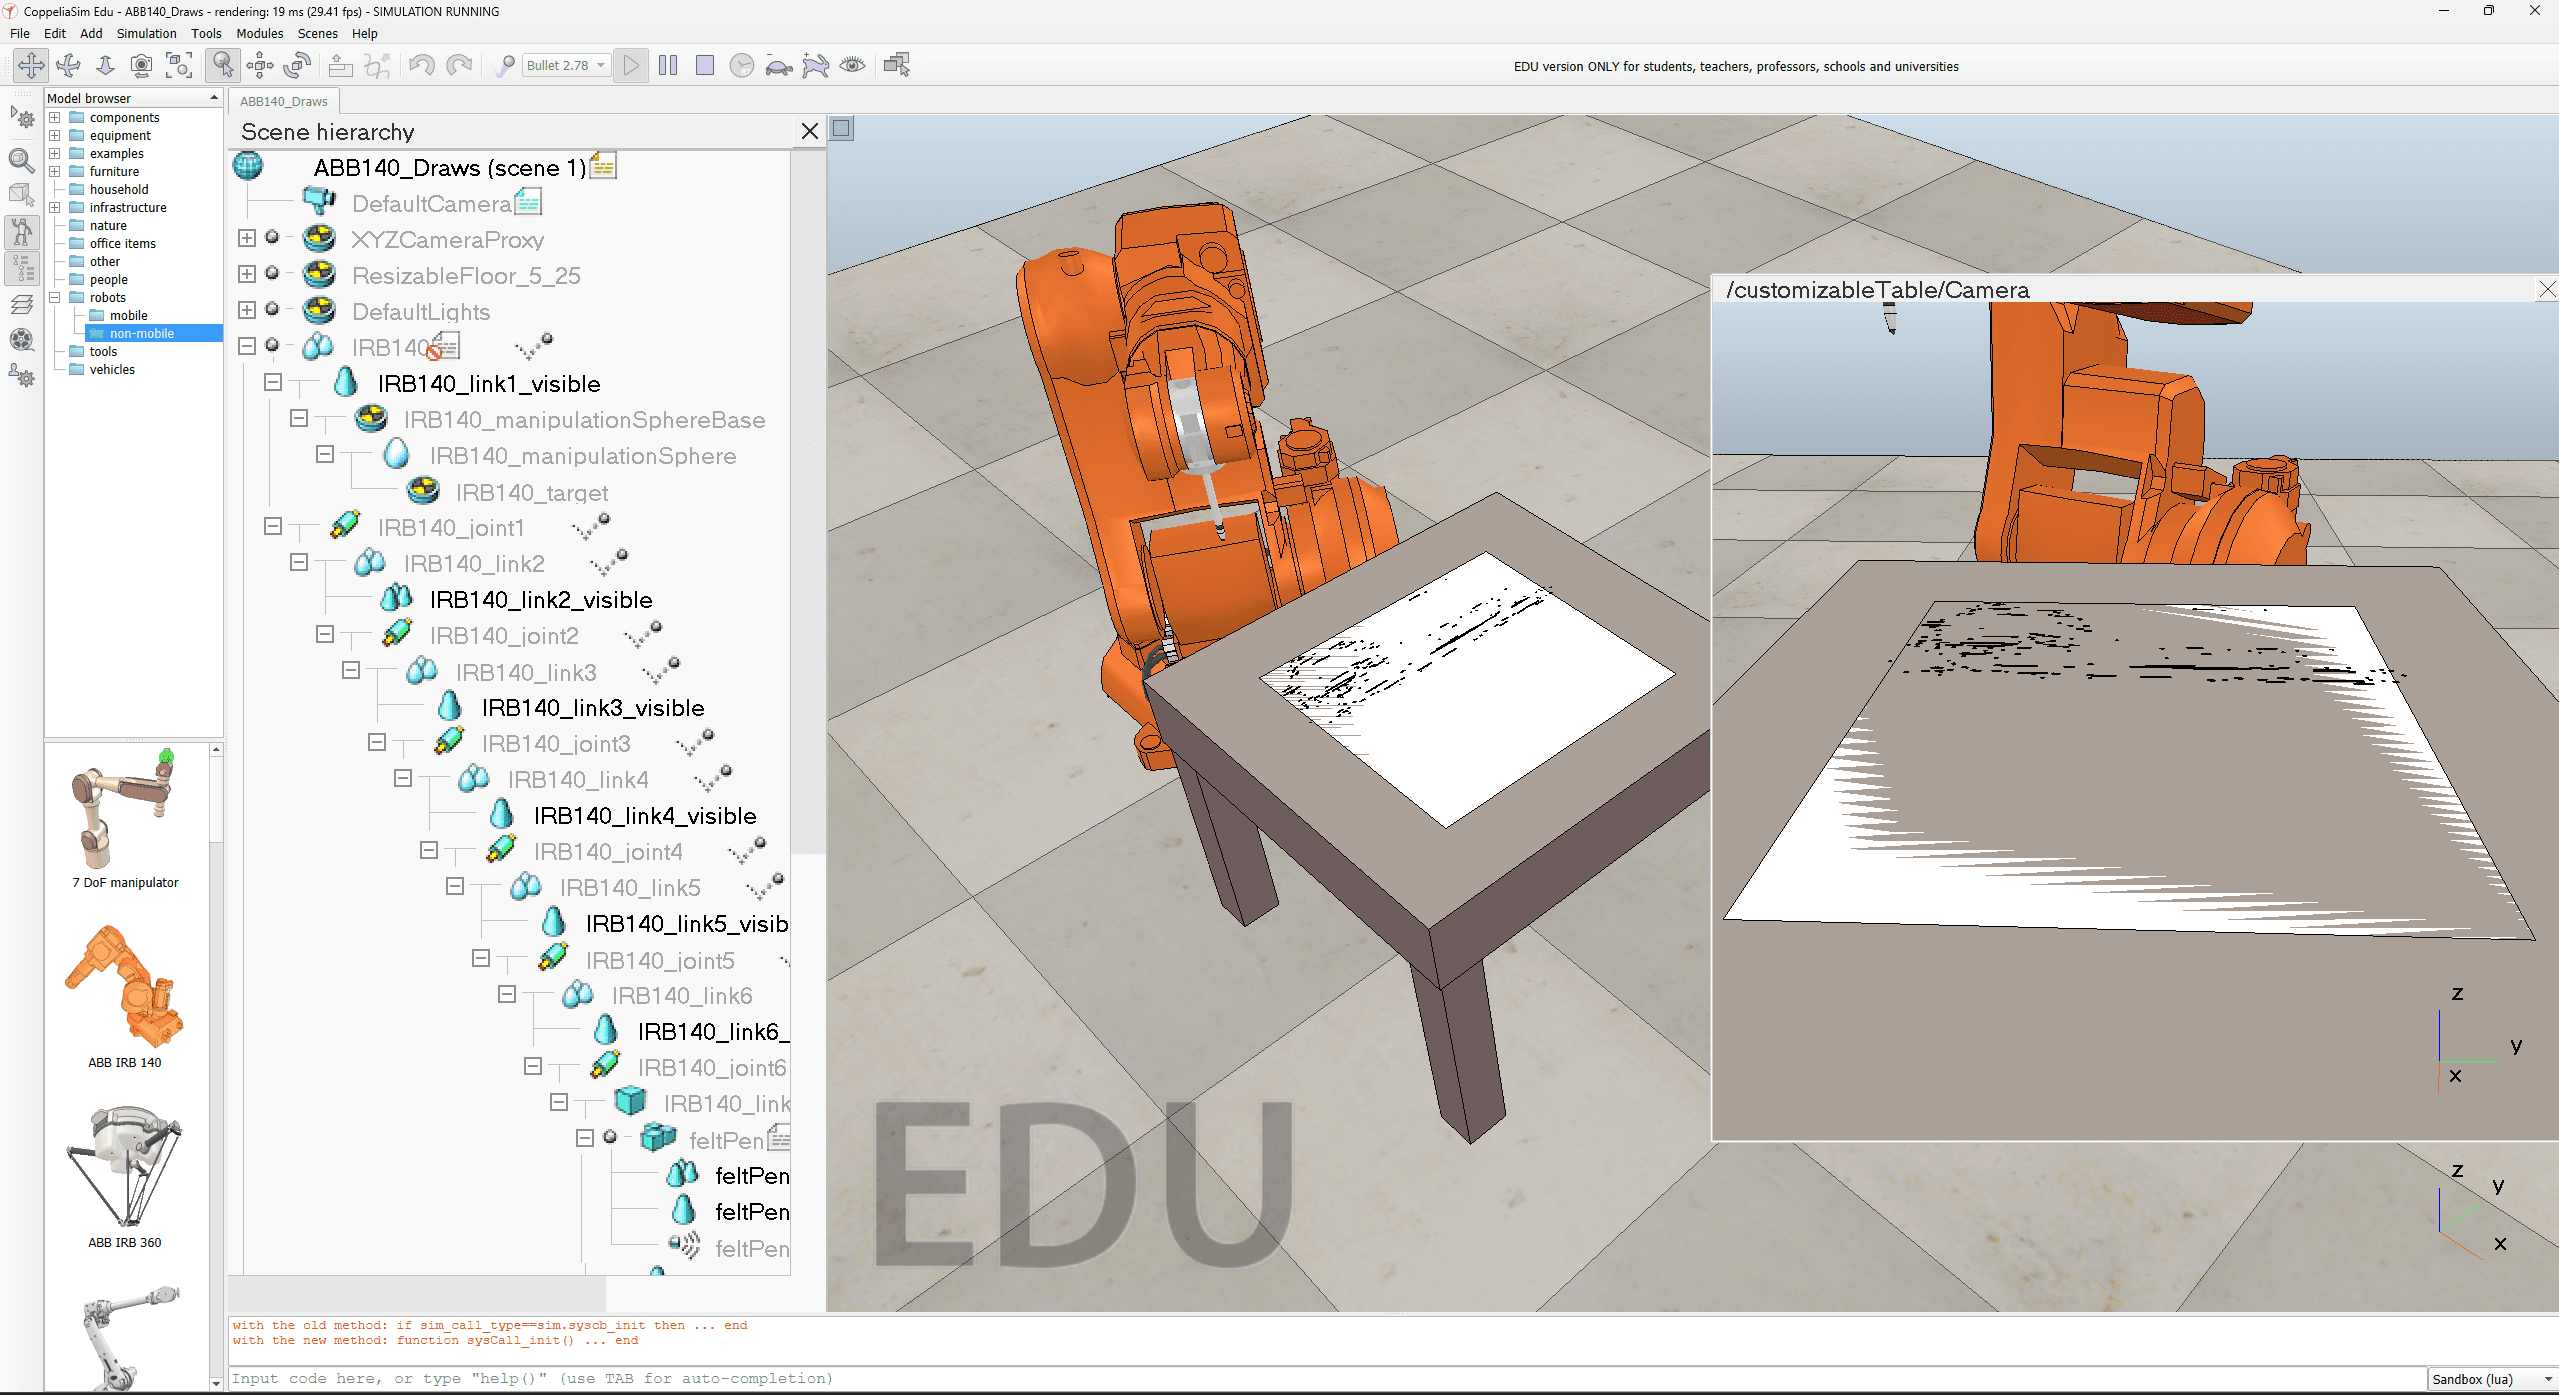
Task: Toggle real-time simulation mode clock icon
Action: click(742, 66)
